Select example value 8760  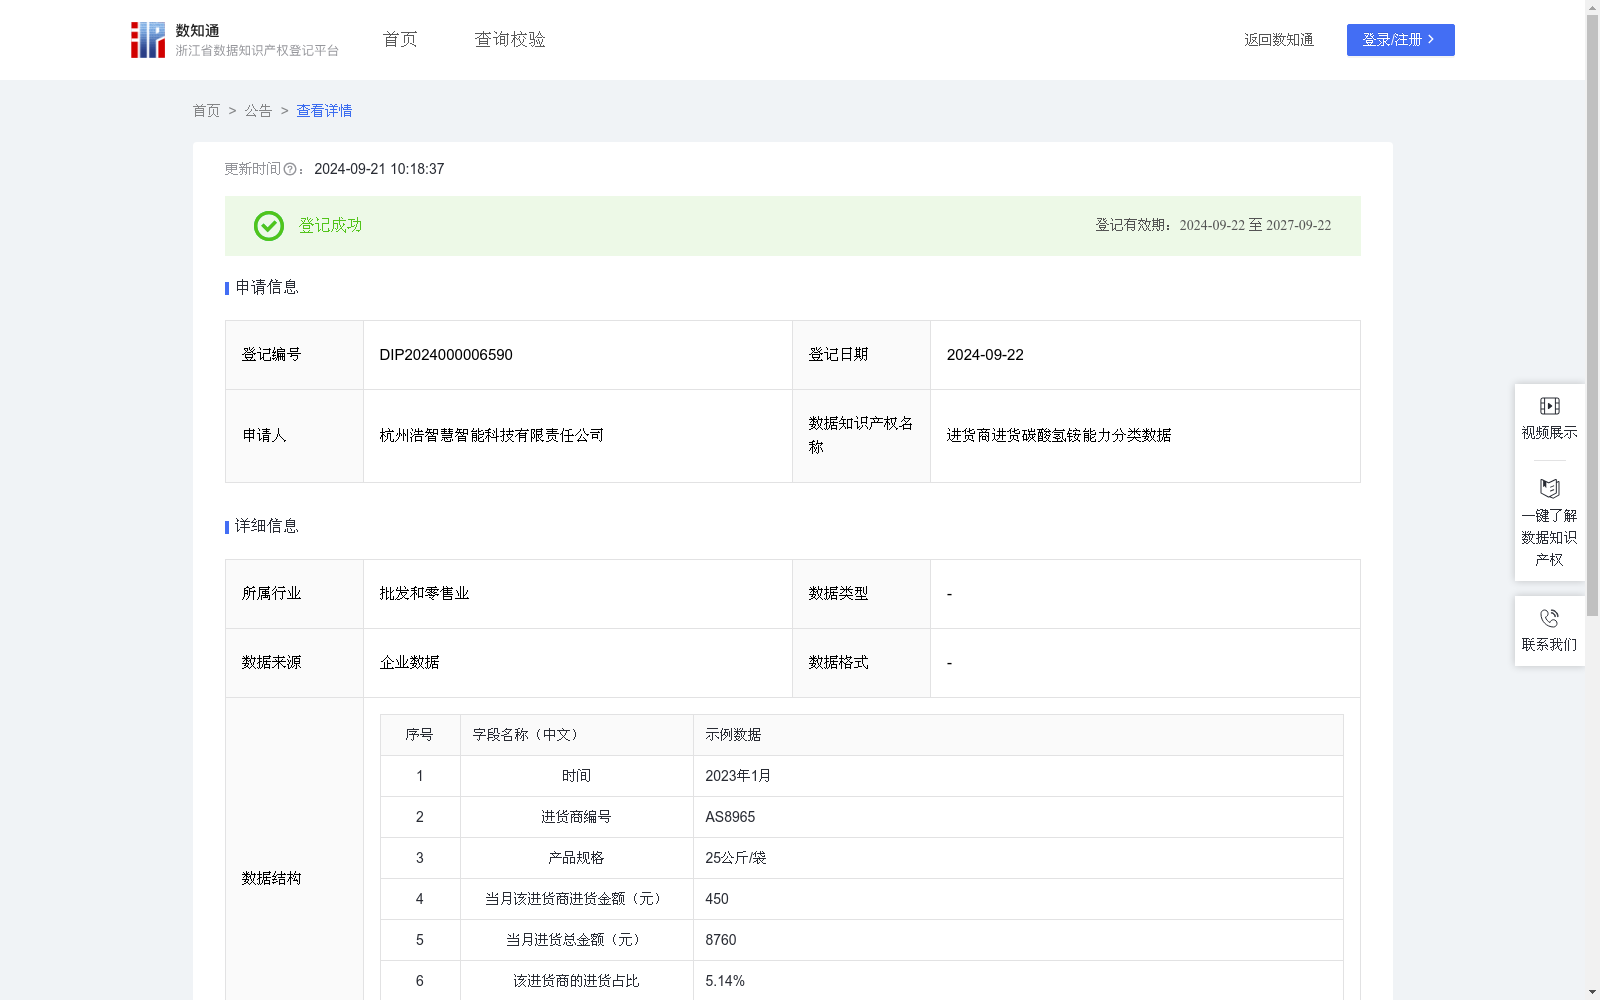pyautogui.click(x=721, y=940)
